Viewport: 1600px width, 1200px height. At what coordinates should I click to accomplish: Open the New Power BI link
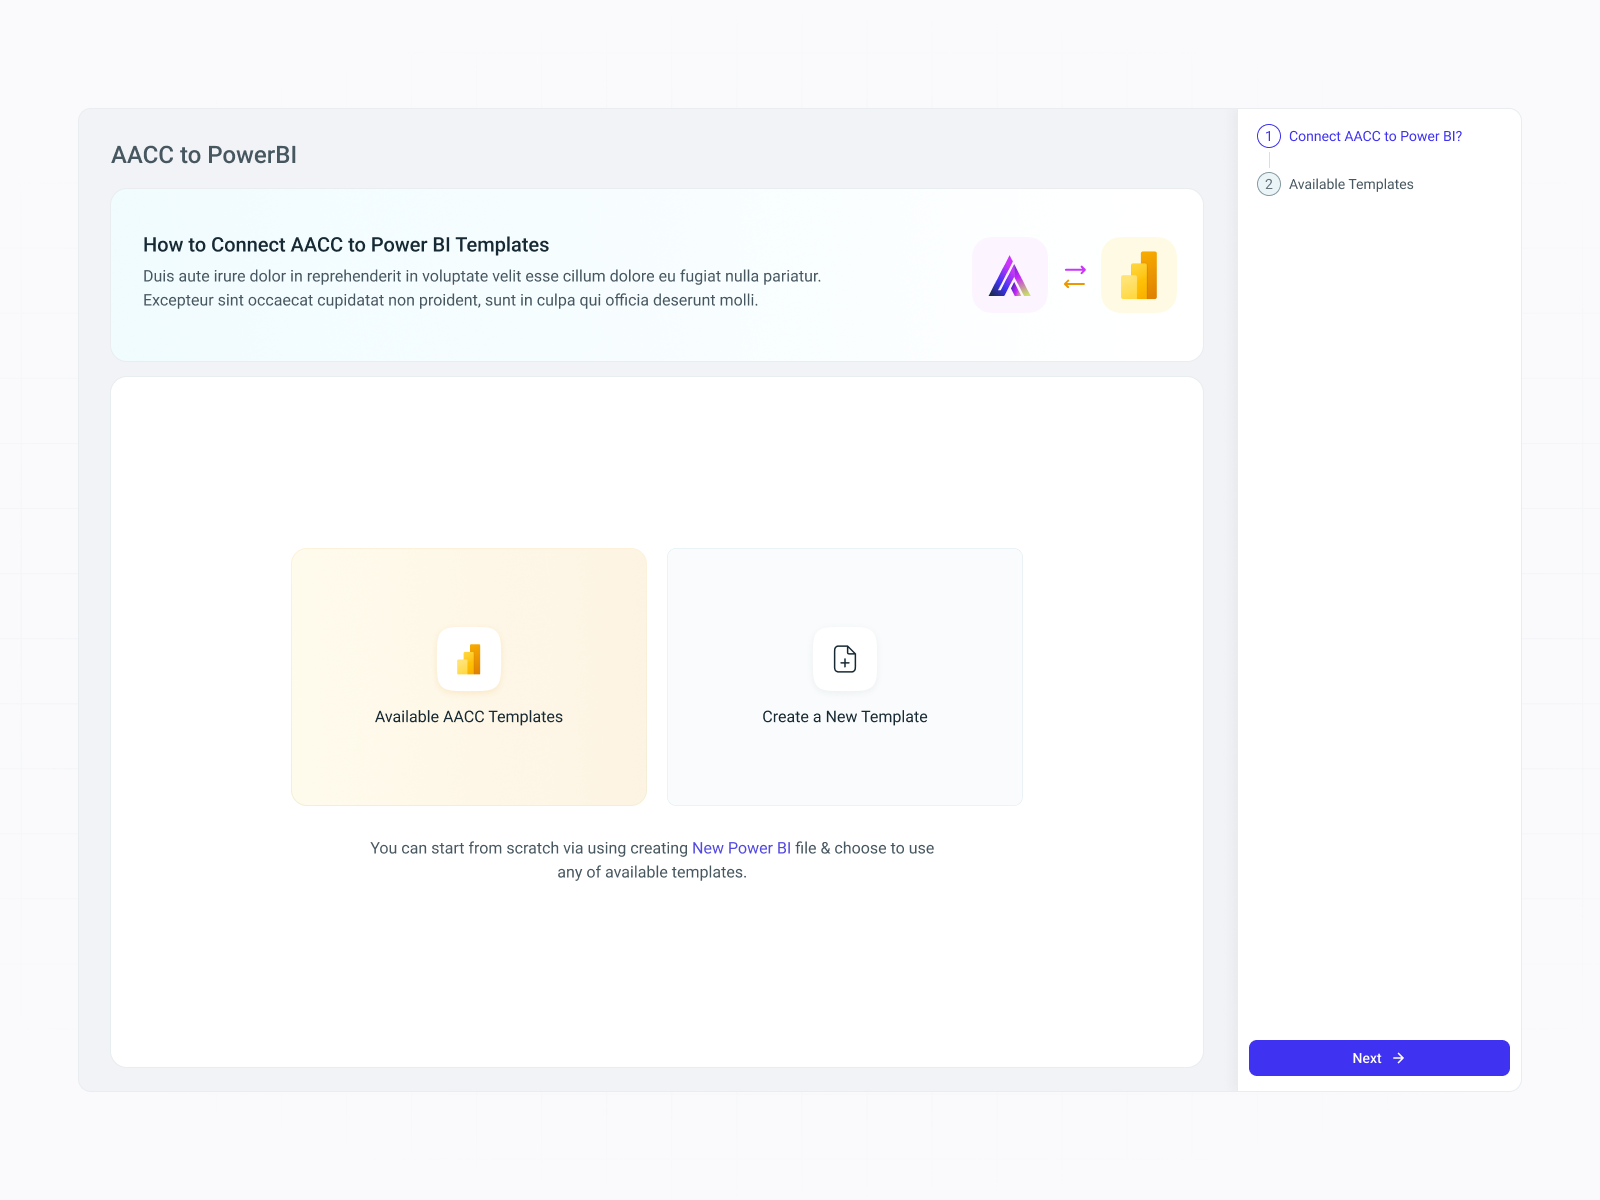point(741,848)
